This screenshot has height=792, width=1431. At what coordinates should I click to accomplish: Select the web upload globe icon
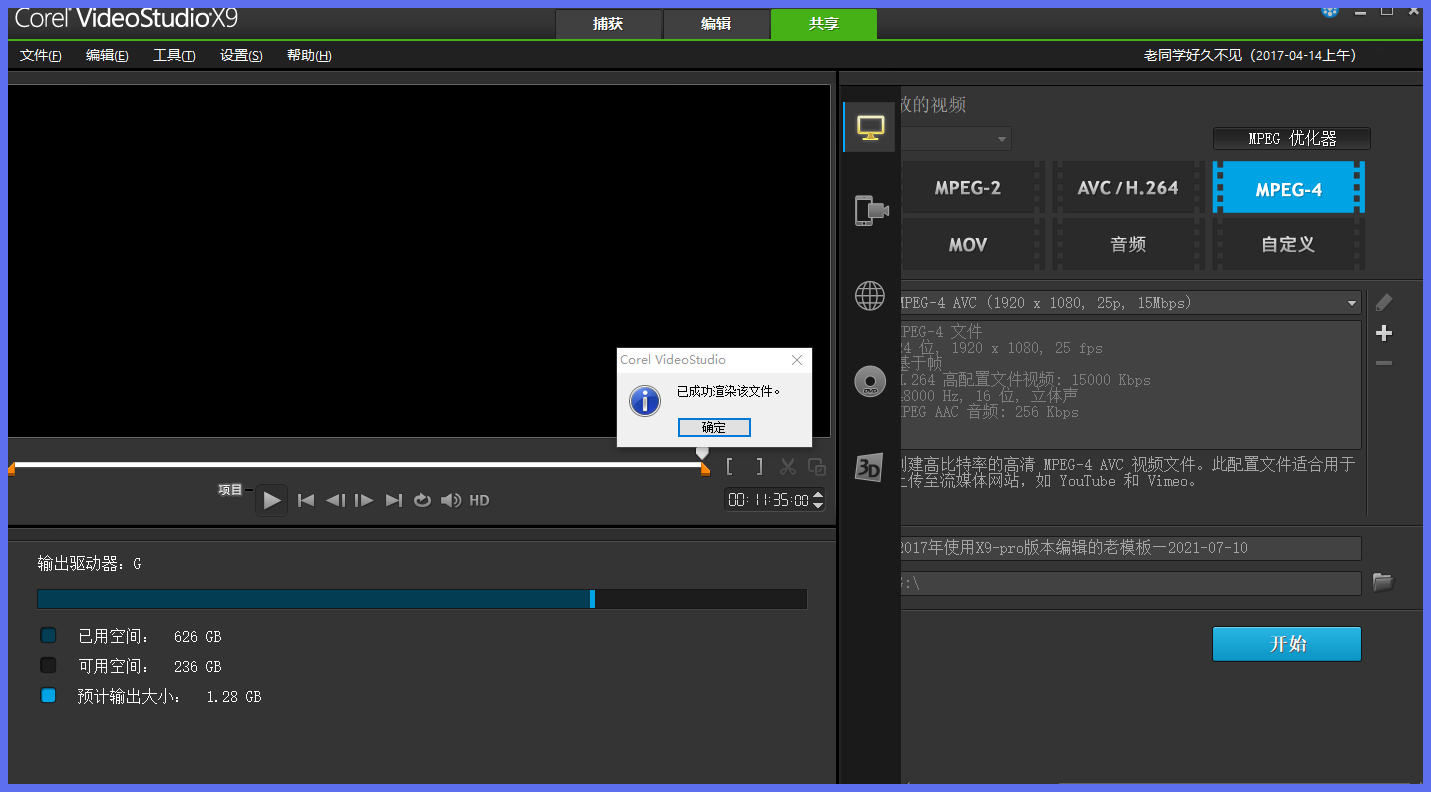pyautogui.click(x=870, y=296)
